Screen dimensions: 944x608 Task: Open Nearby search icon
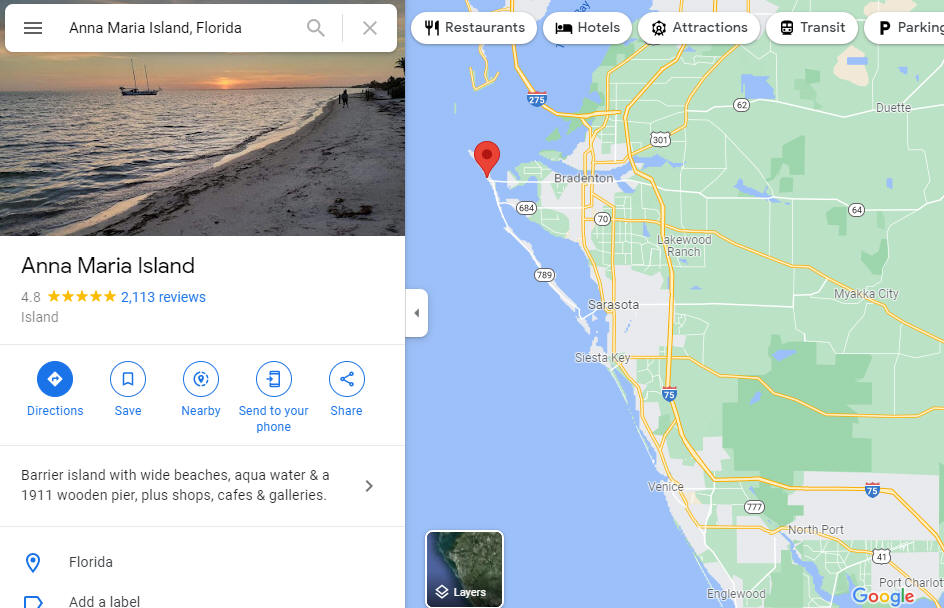tap(200, 379)
